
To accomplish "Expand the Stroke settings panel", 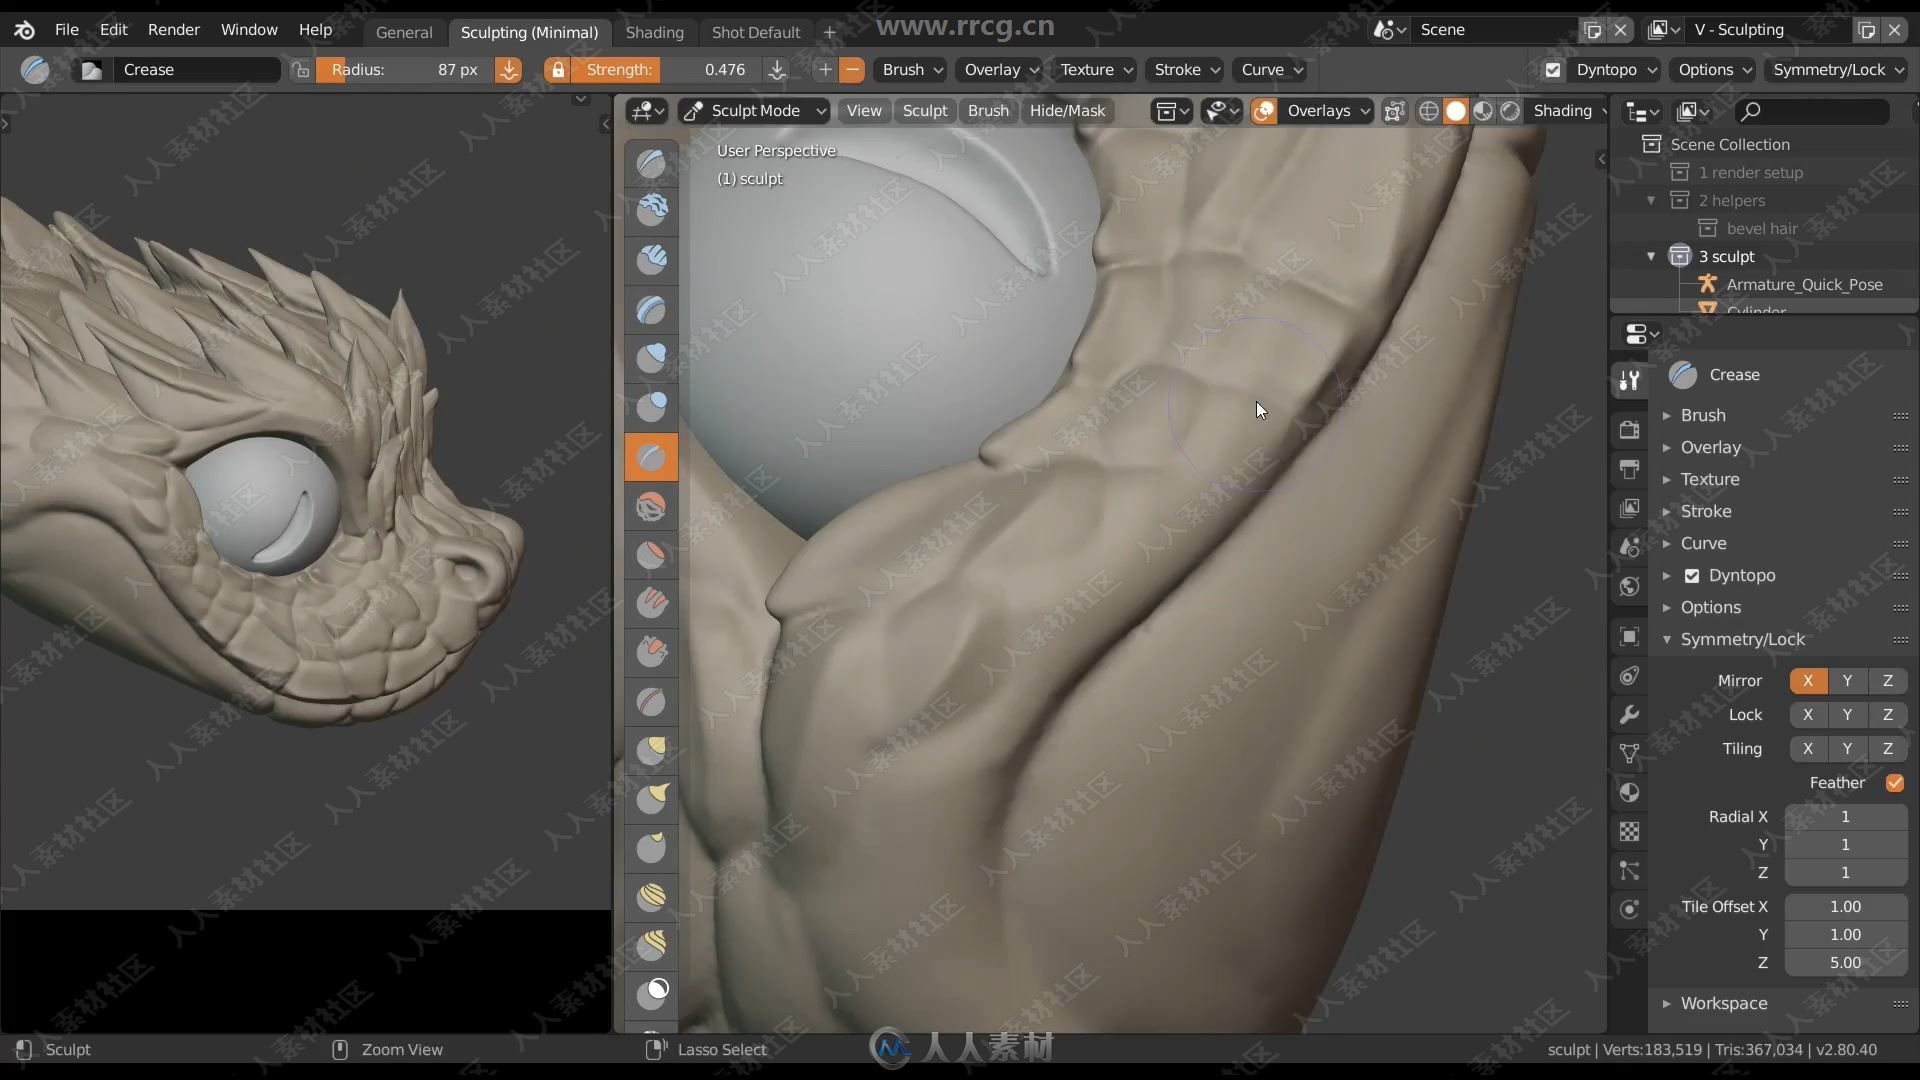I will coord(1667,510).
